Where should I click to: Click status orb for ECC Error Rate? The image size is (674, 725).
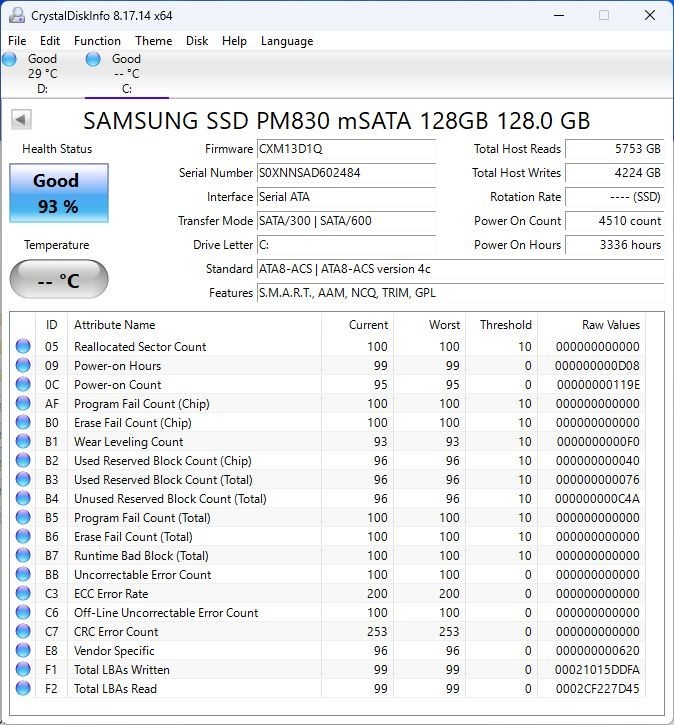coord(23,593)
